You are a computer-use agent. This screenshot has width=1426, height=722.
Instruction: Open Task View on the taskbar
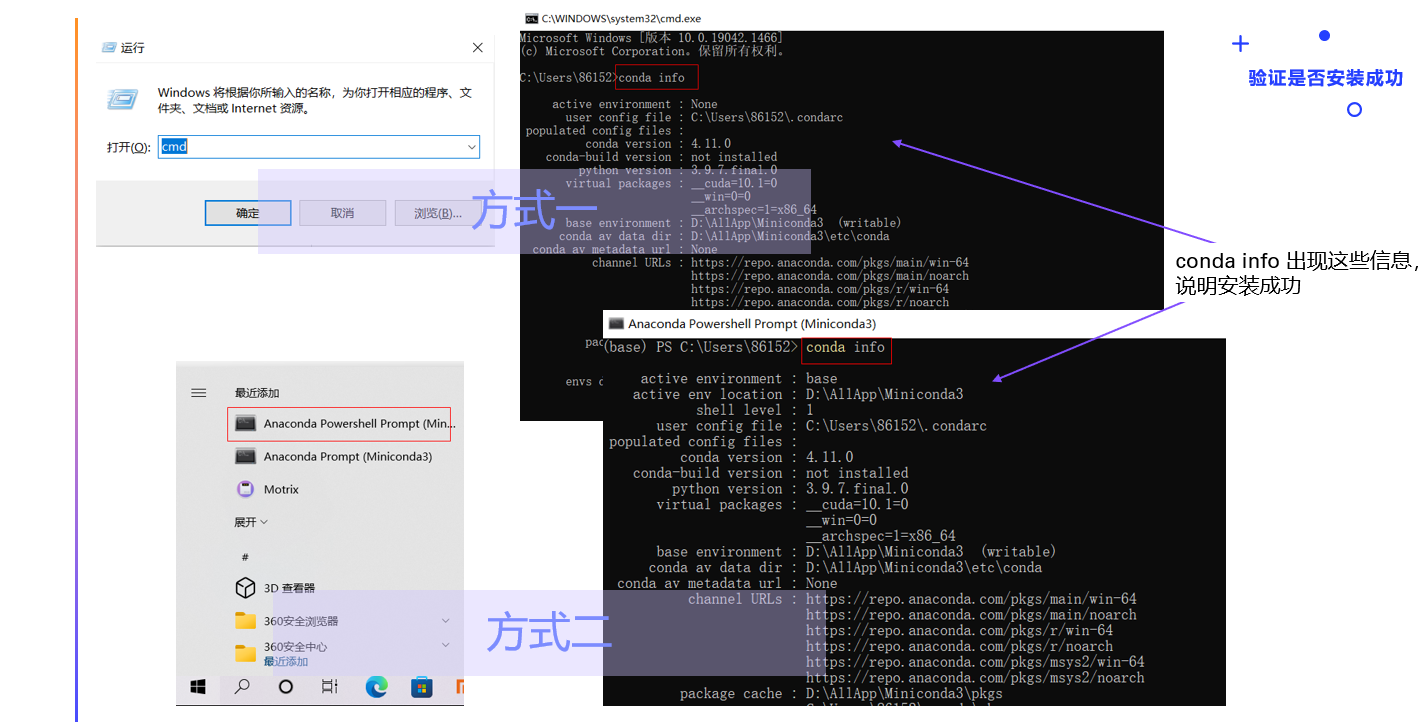[x=330, y=687]
